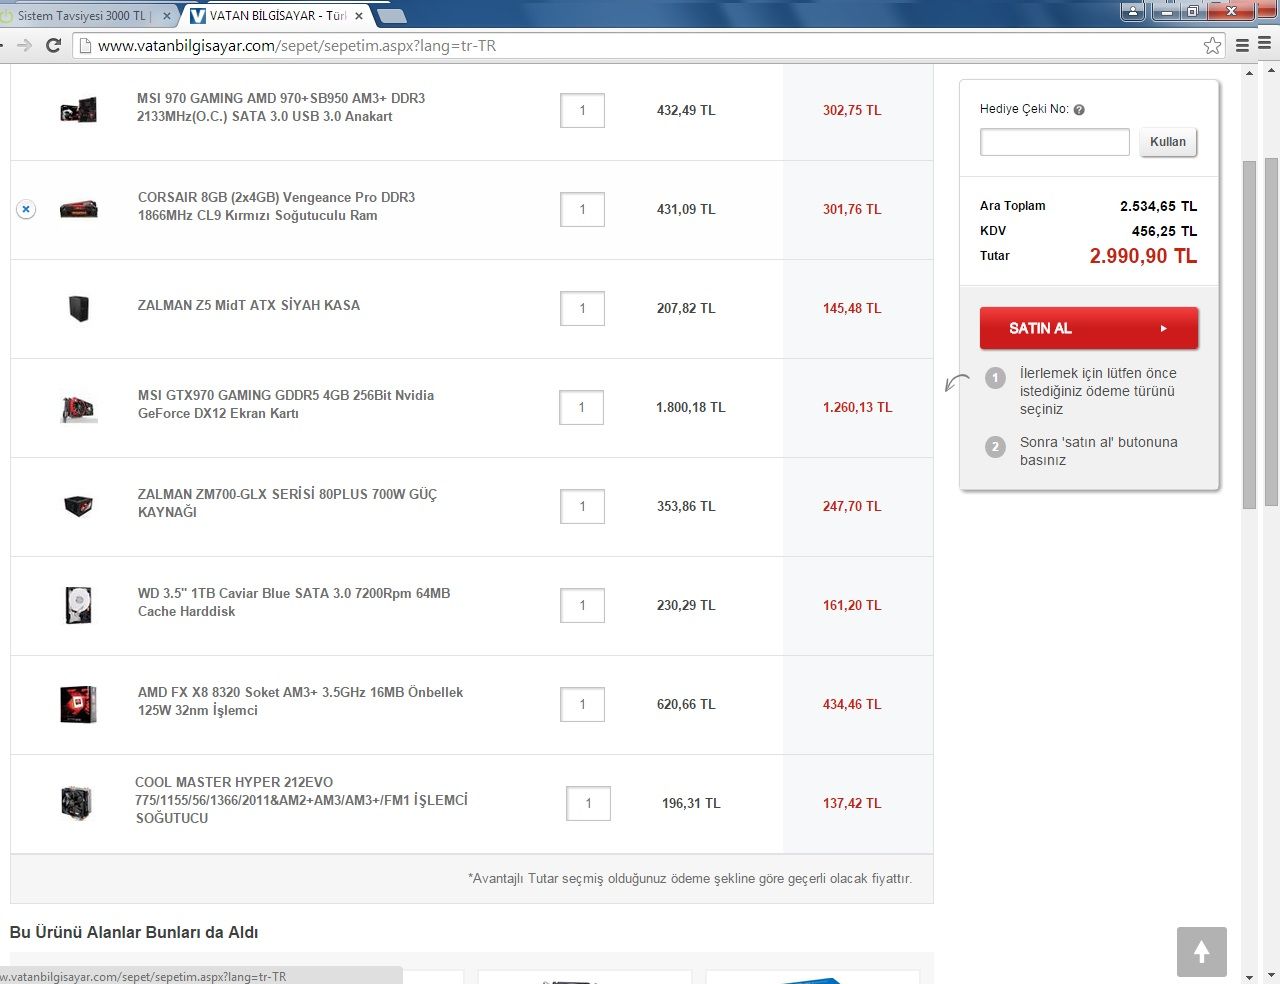Open the CORSAIR Vengeance Pro RAM thumbnail

pos(78,209)
